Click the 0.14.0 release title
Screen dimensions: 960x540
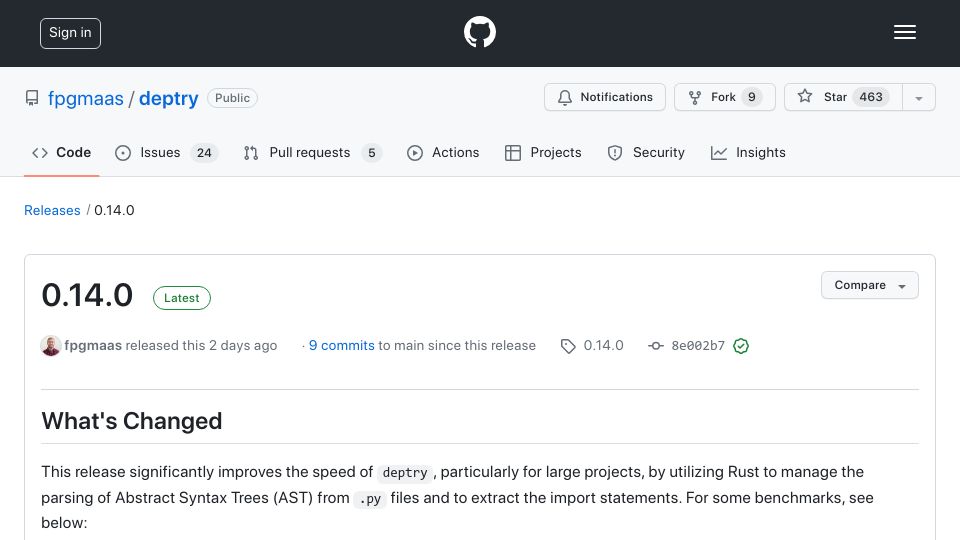pos(87,295)
